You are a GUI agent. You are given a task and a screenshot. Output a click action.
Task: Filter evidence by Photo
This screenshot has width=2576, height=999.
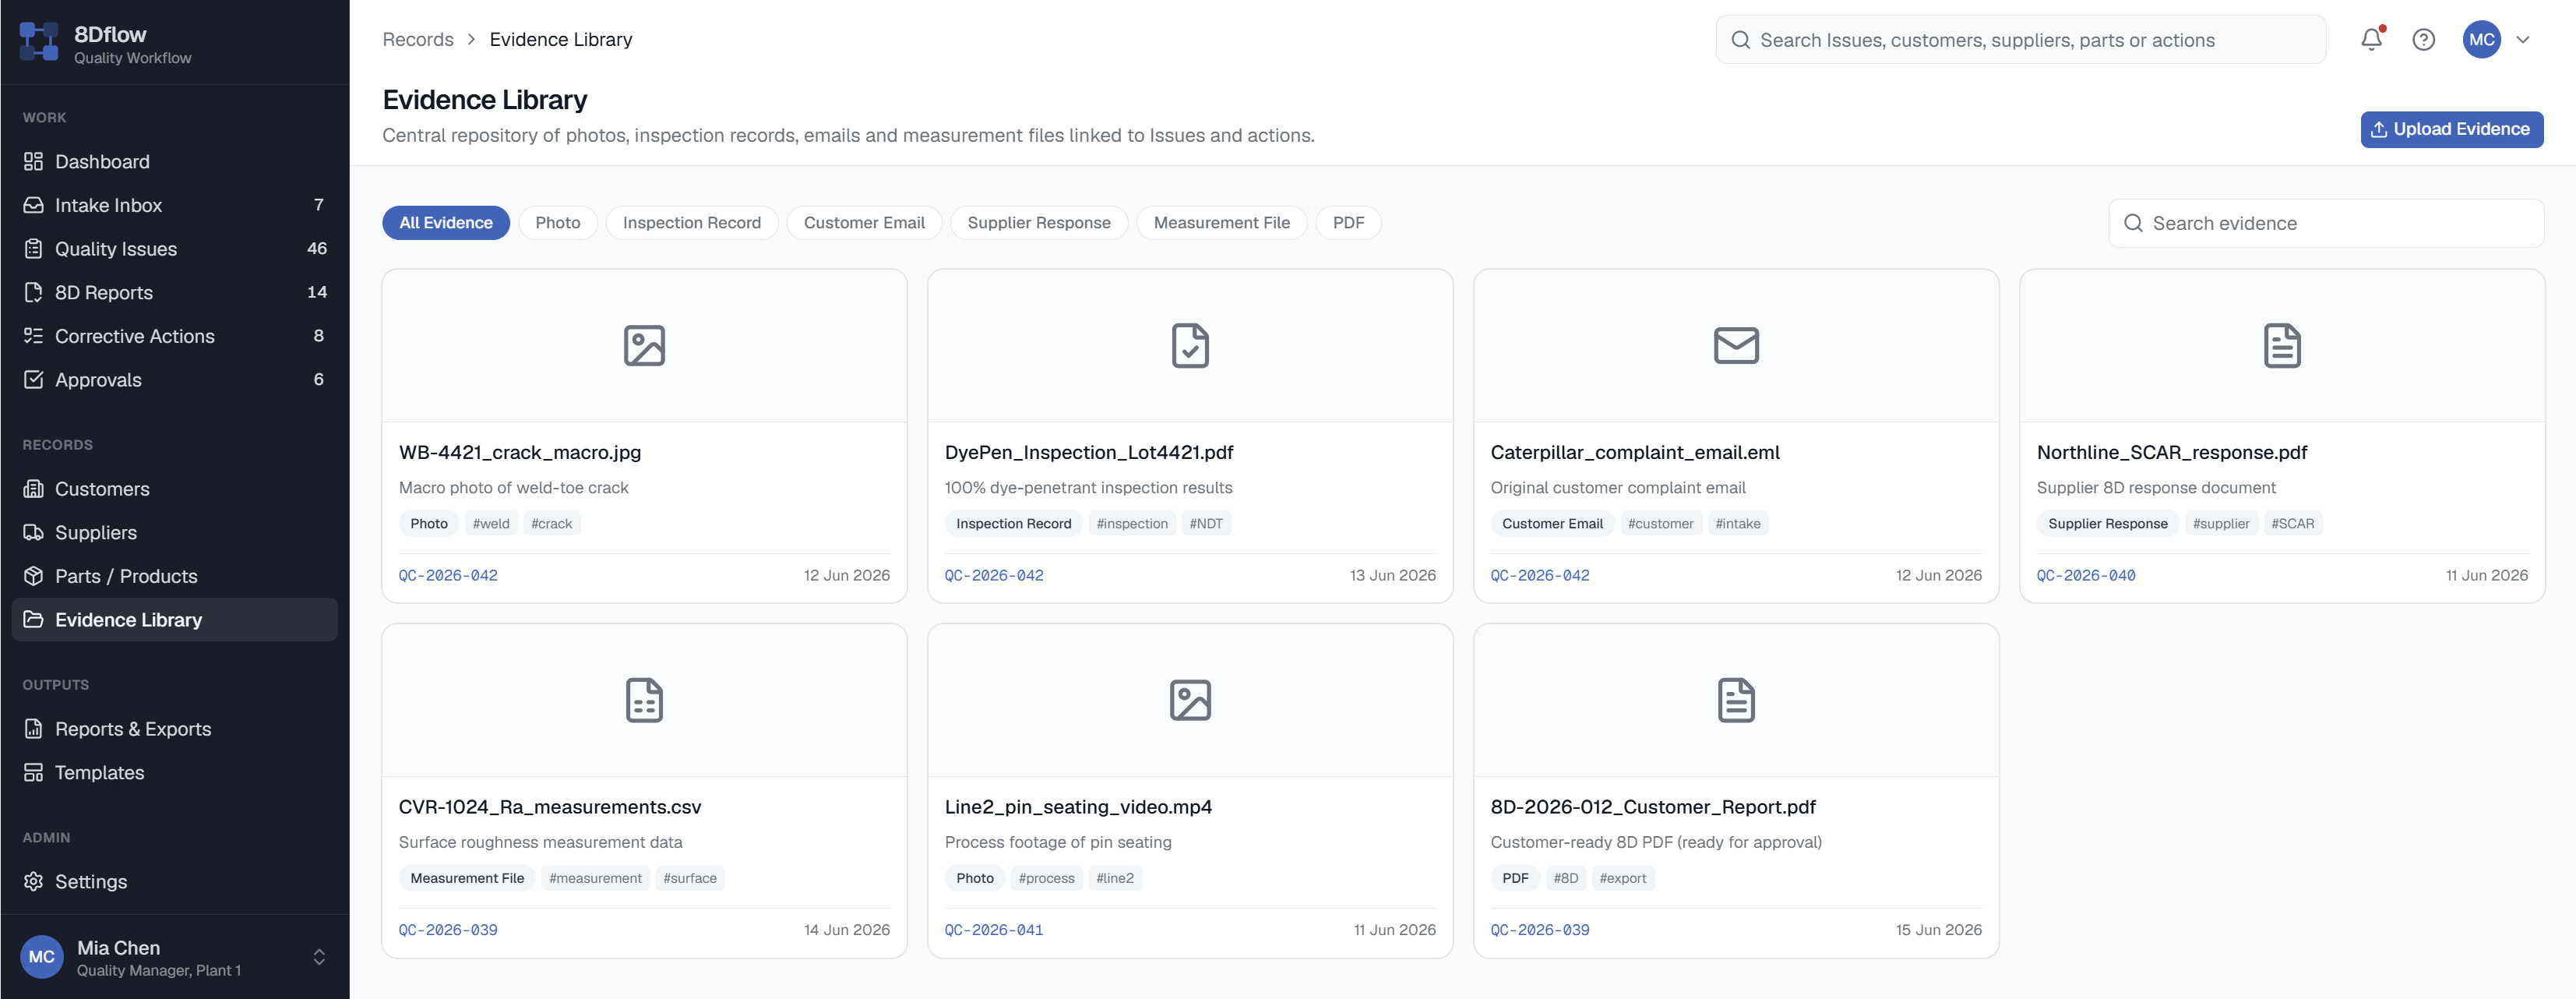pyautogui.click(x=557, y=223)
